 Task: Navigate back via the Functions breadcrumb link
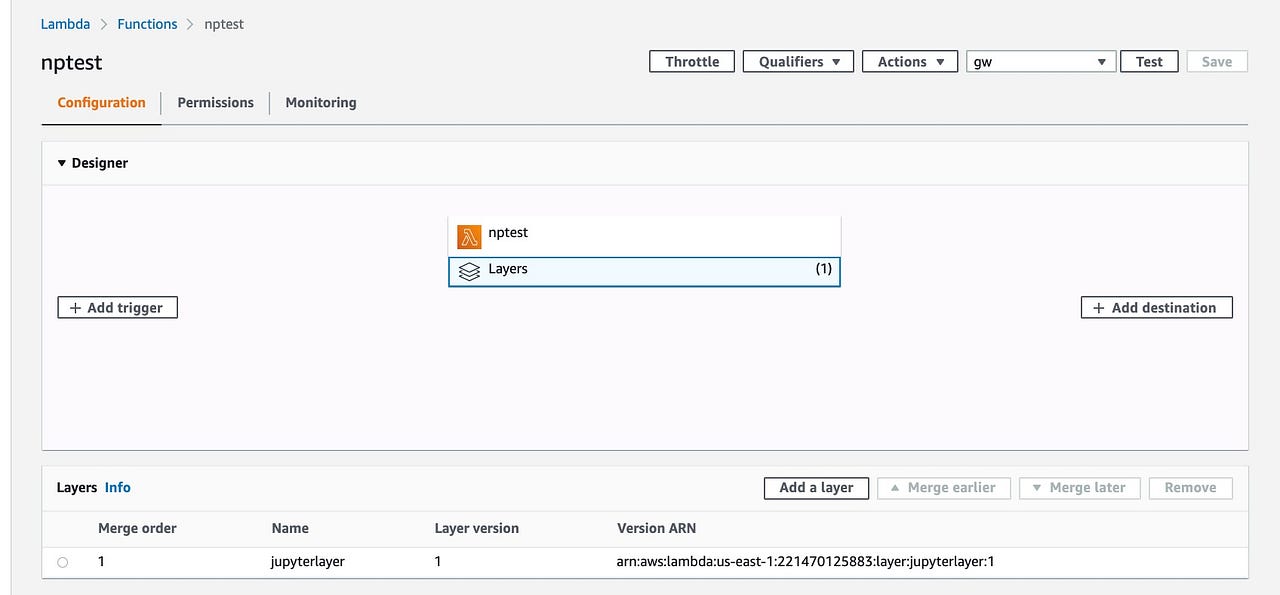pos(147,23)
